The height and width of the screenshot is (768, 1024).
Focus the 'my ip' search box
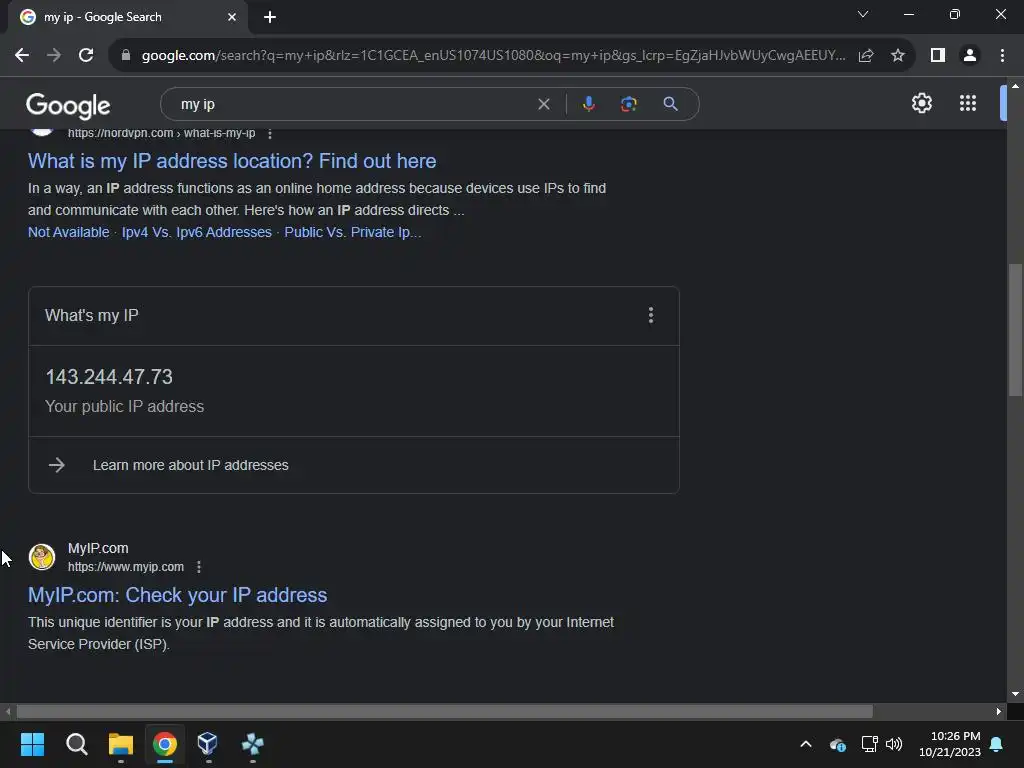(x=353, y=104)
